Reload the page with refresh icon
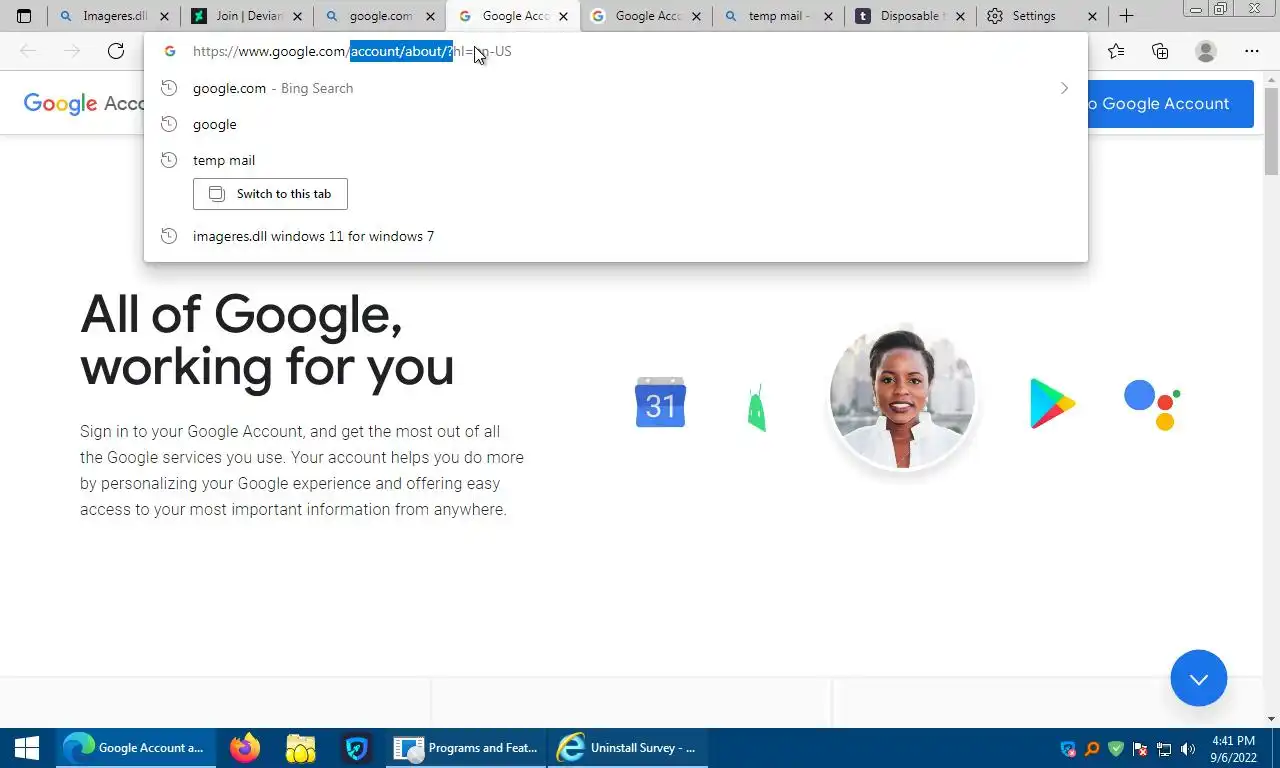The image size is (1280, 768). [116, 51]
